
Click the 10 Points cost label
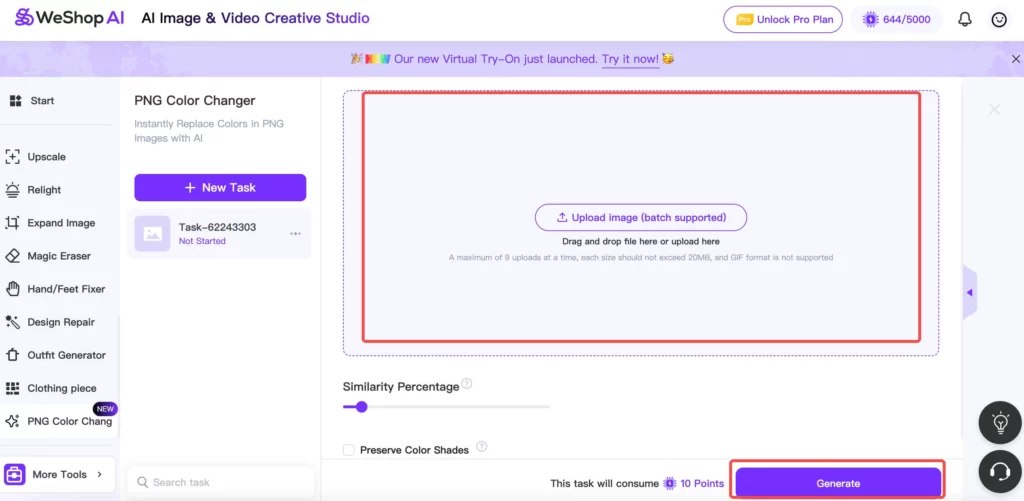pyautogui.click(x=702, y=484)
